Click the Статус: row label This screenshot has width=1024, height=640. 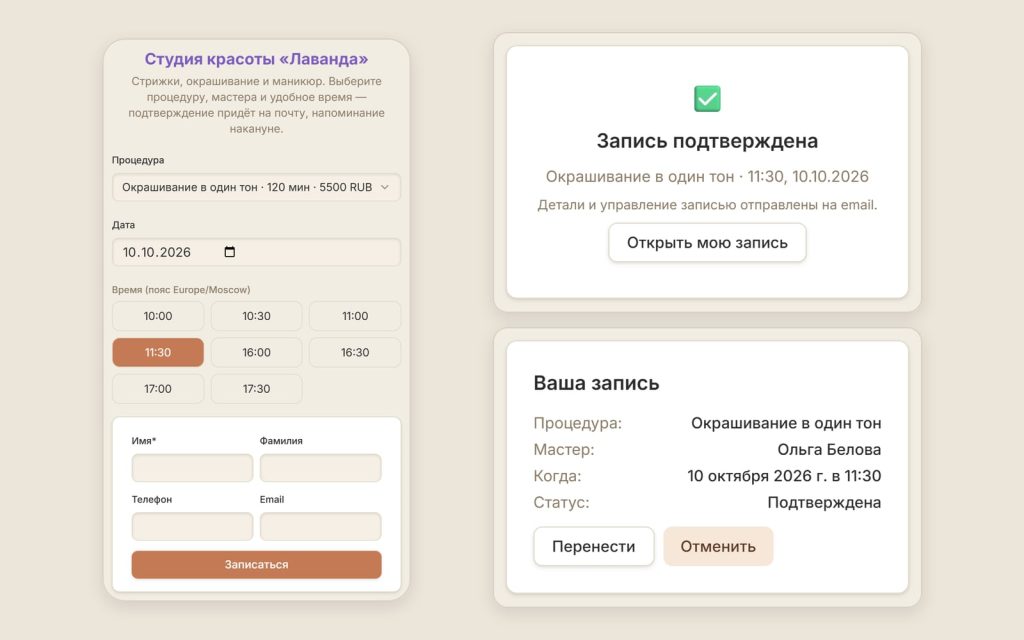point(561,502)
